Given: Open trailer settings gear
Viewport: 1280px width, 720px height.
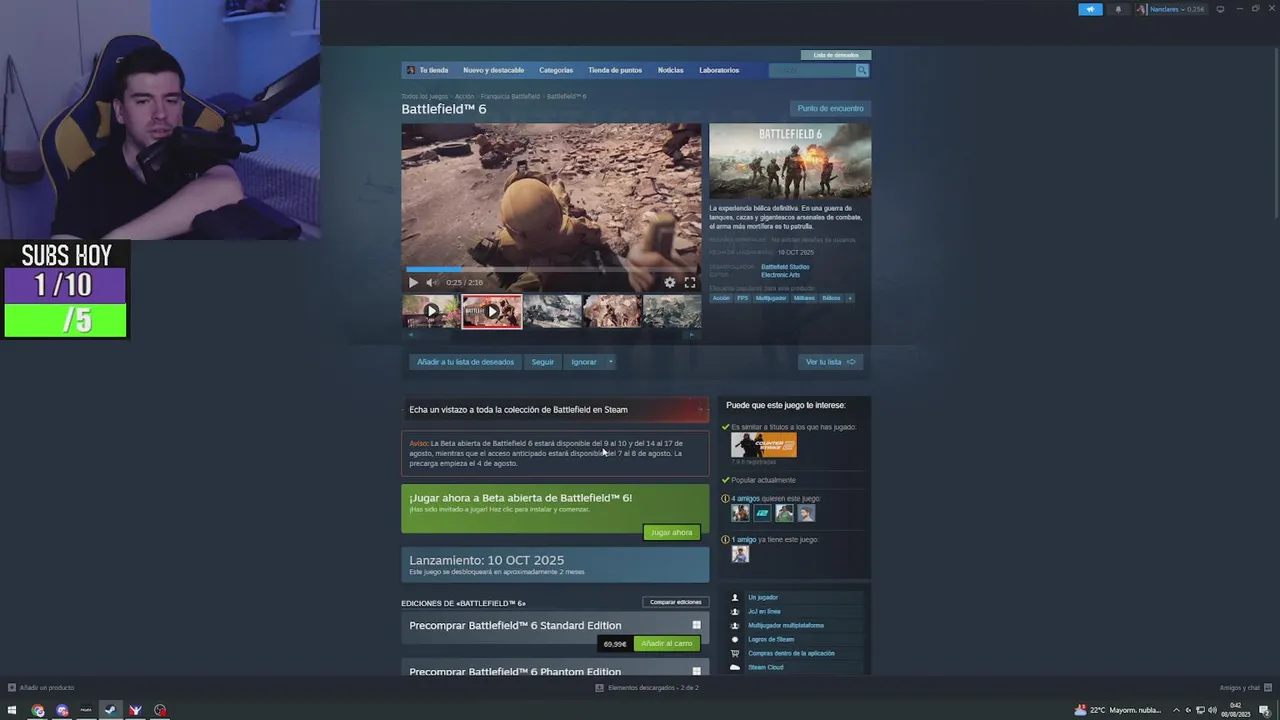Looking at the screenshot, I should tap(670, 283).
